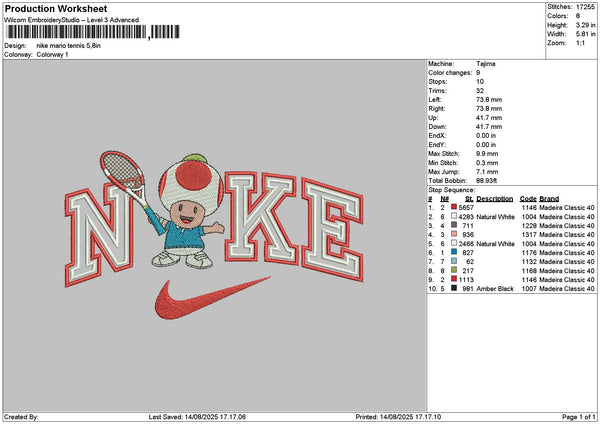The width and height of the screenshot is (600, 424).
Task: Click the Height value '3.29 in'
Action: 585,25
